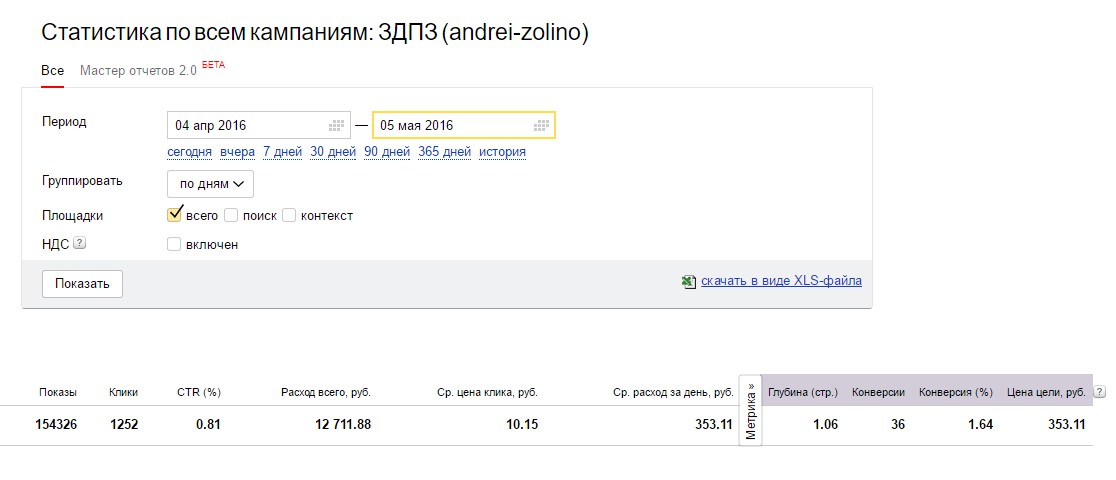Click the история period link

coord(502,152)
